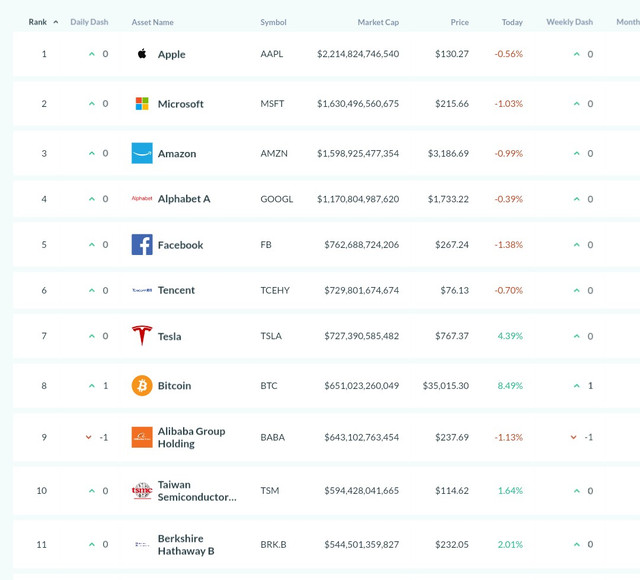The image size is (640, 580).
Task: Click Alibaba's Weekly Dash down arrow
Action: pos(573,437)
